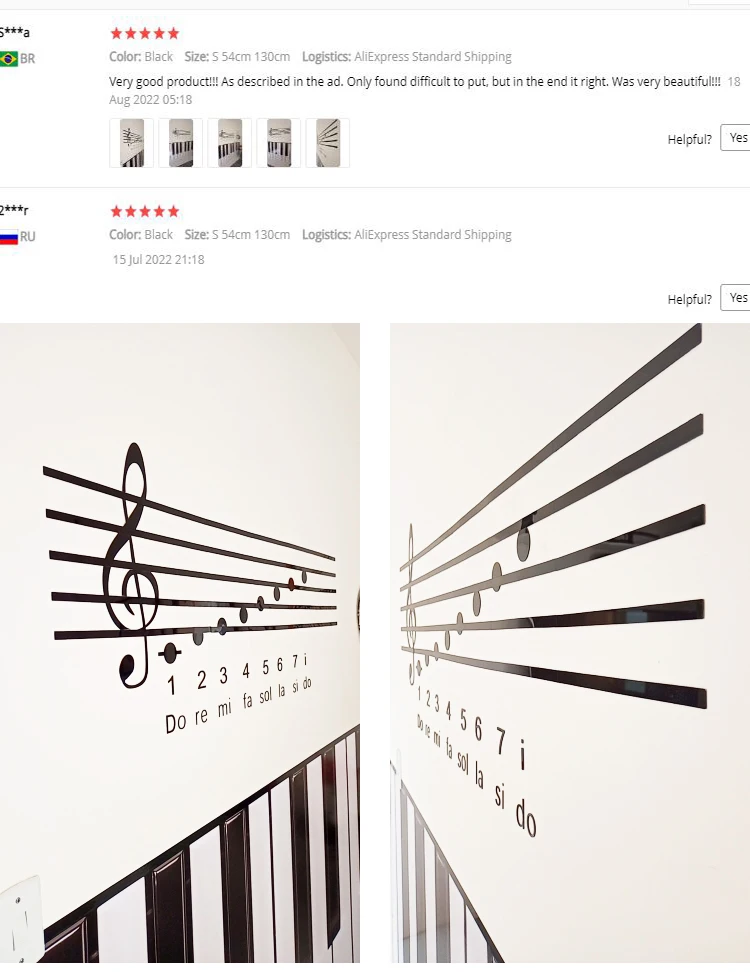Screen dimensions: 750x972
Task: Click the large treble clef wall photo
Action: pos(180,643)
